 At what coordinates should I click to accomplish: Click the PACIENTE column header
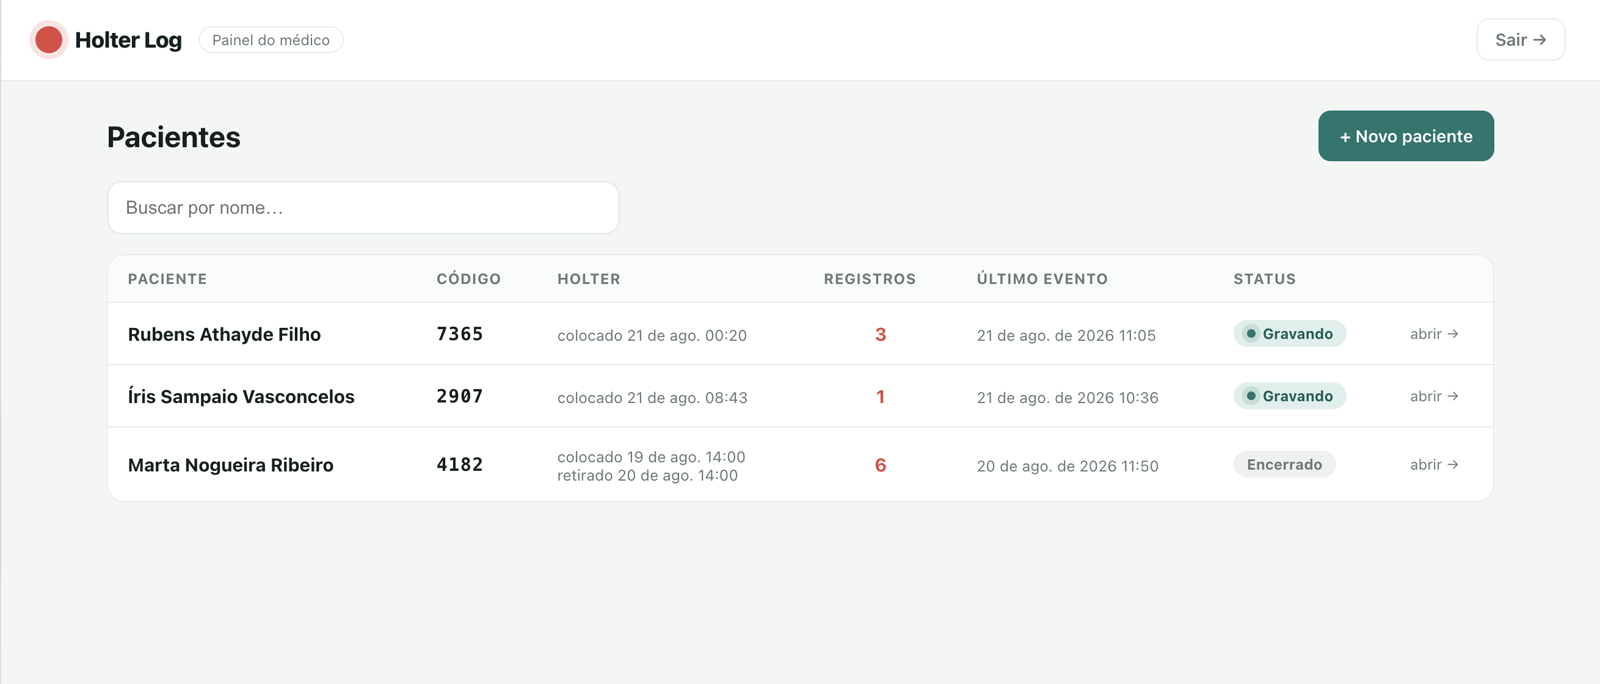167,279
